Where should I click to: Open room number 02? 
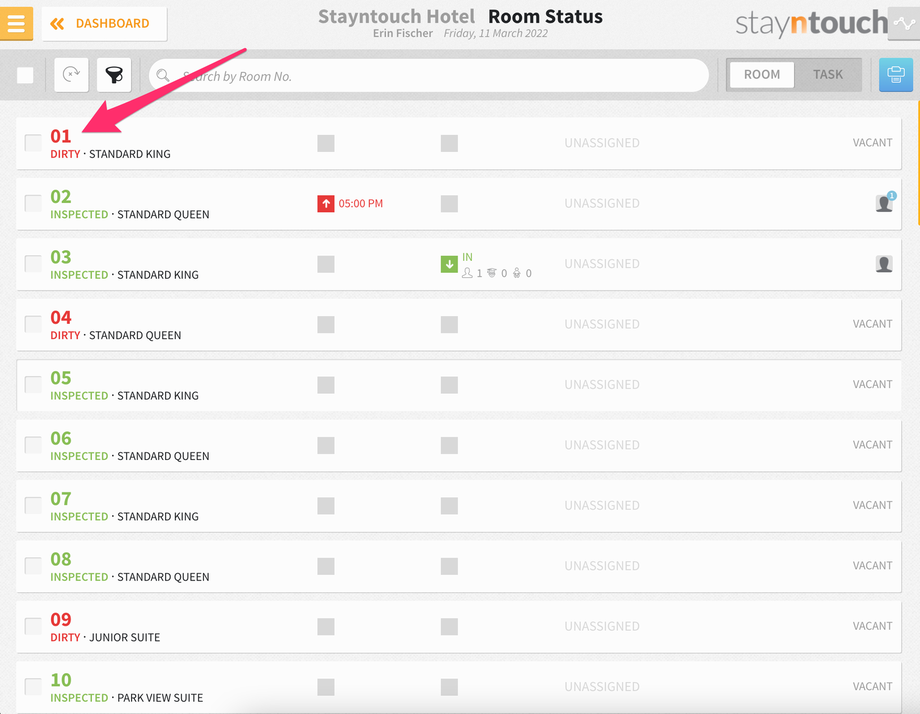coord(60,197)
